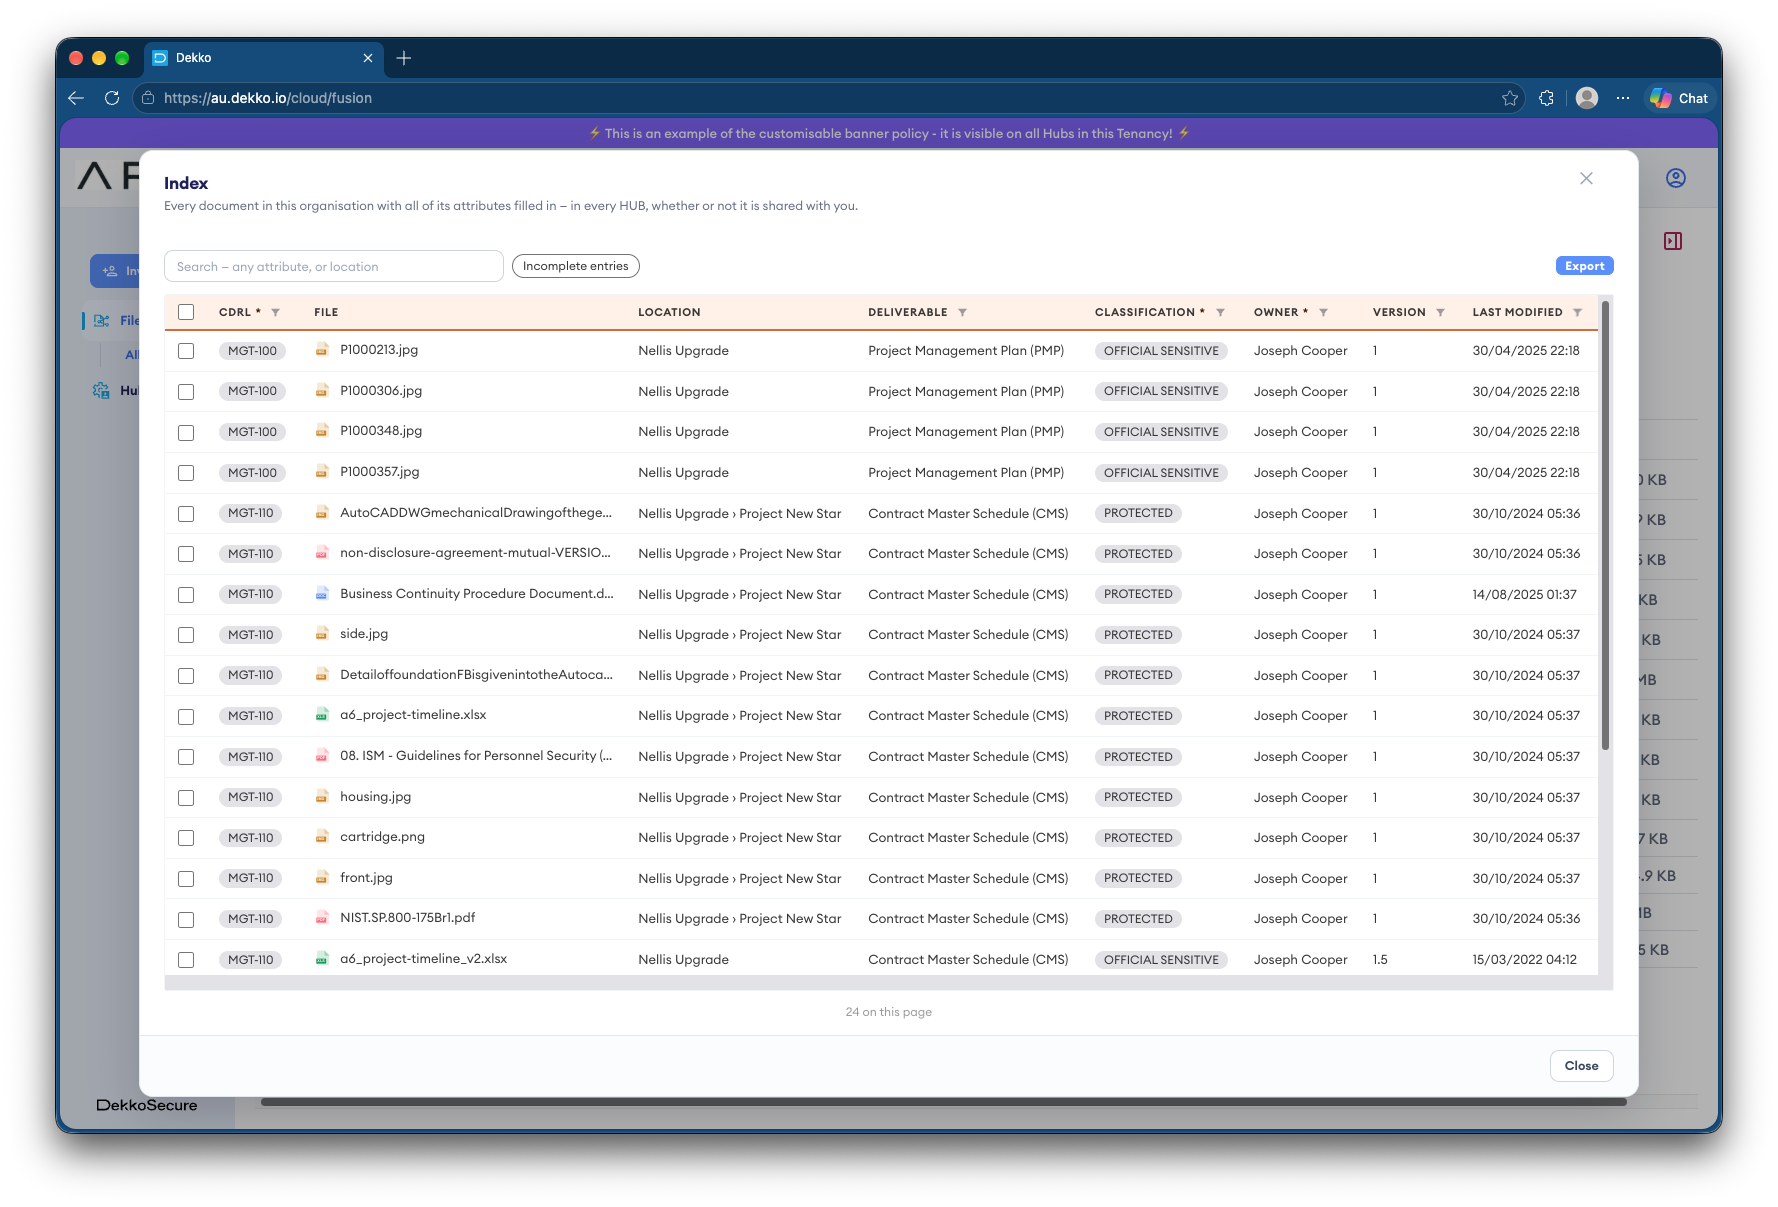Click the search attribute or location field
The height and width of the screenshot is (1207, 1778).
333,266
